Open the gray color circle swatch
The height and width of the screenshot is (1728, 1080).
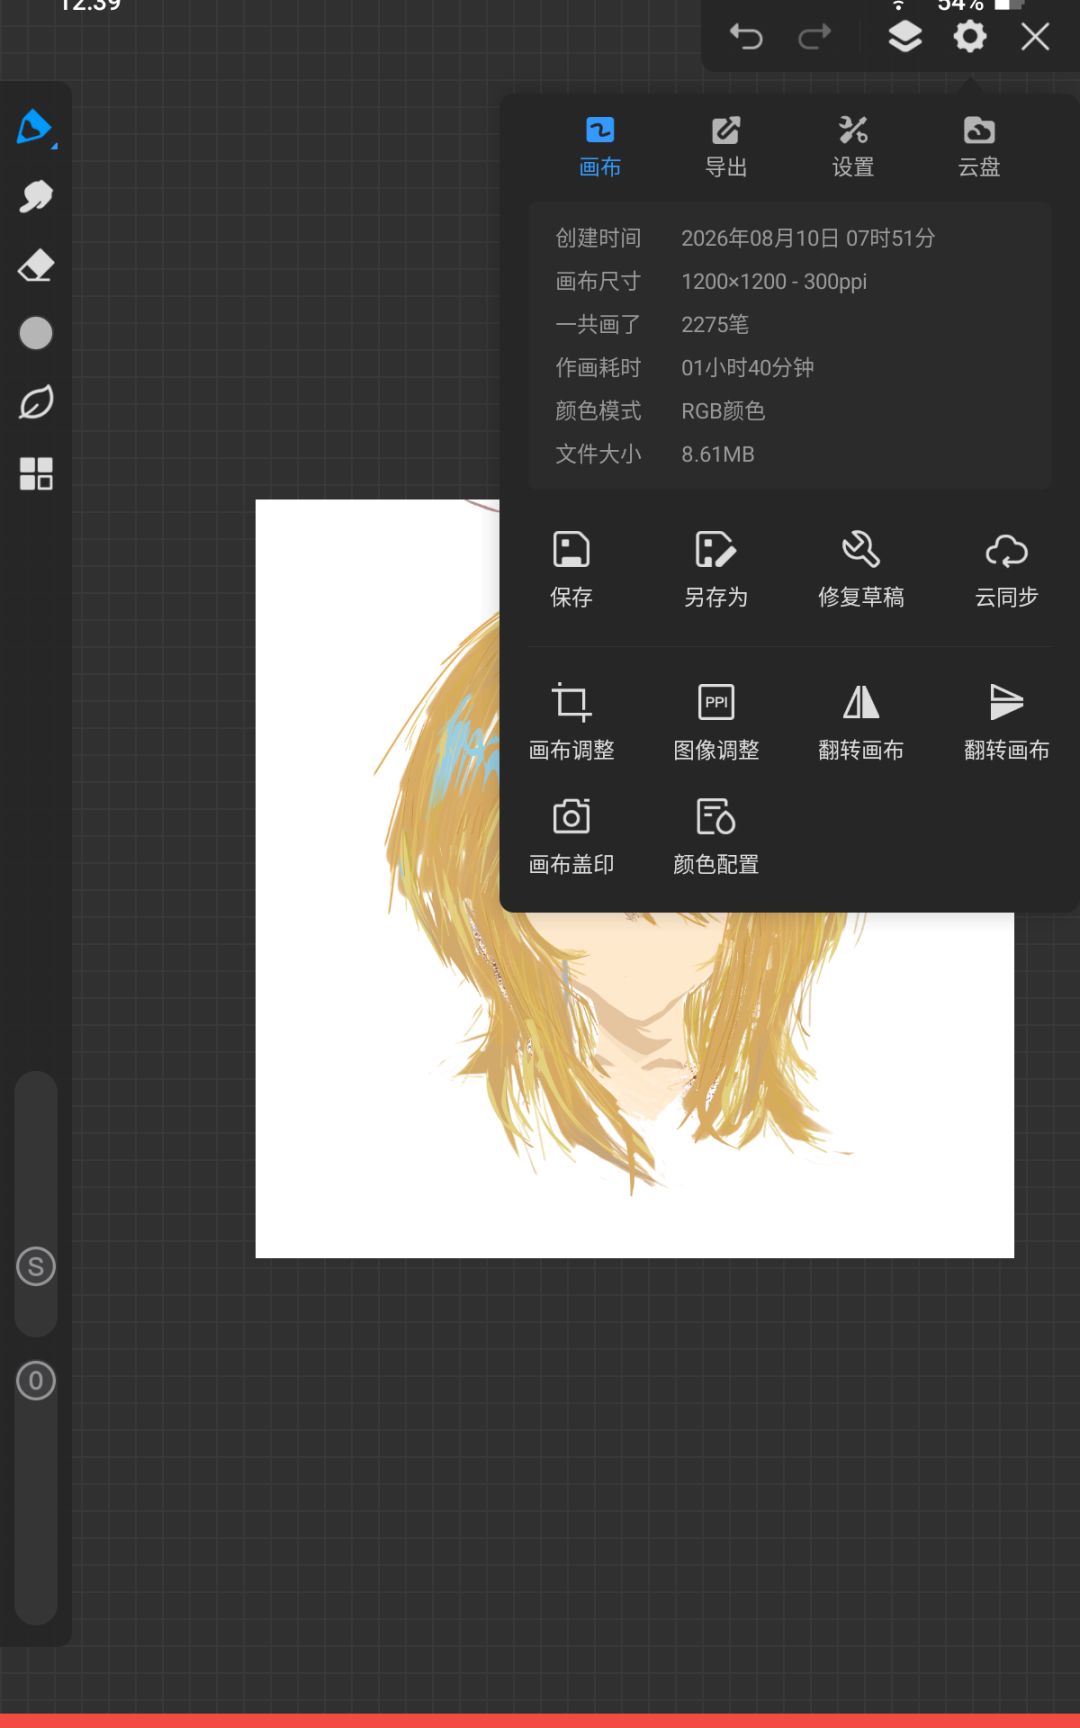[x=36, y=333]
